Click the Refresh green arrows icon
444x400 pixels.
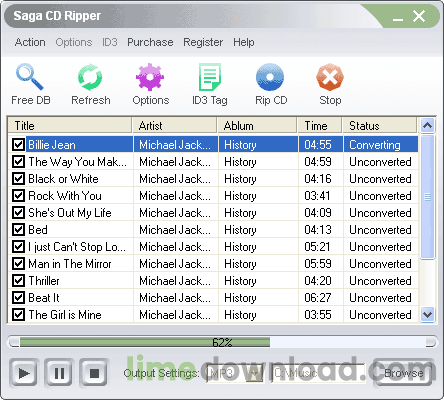point(90,77)
